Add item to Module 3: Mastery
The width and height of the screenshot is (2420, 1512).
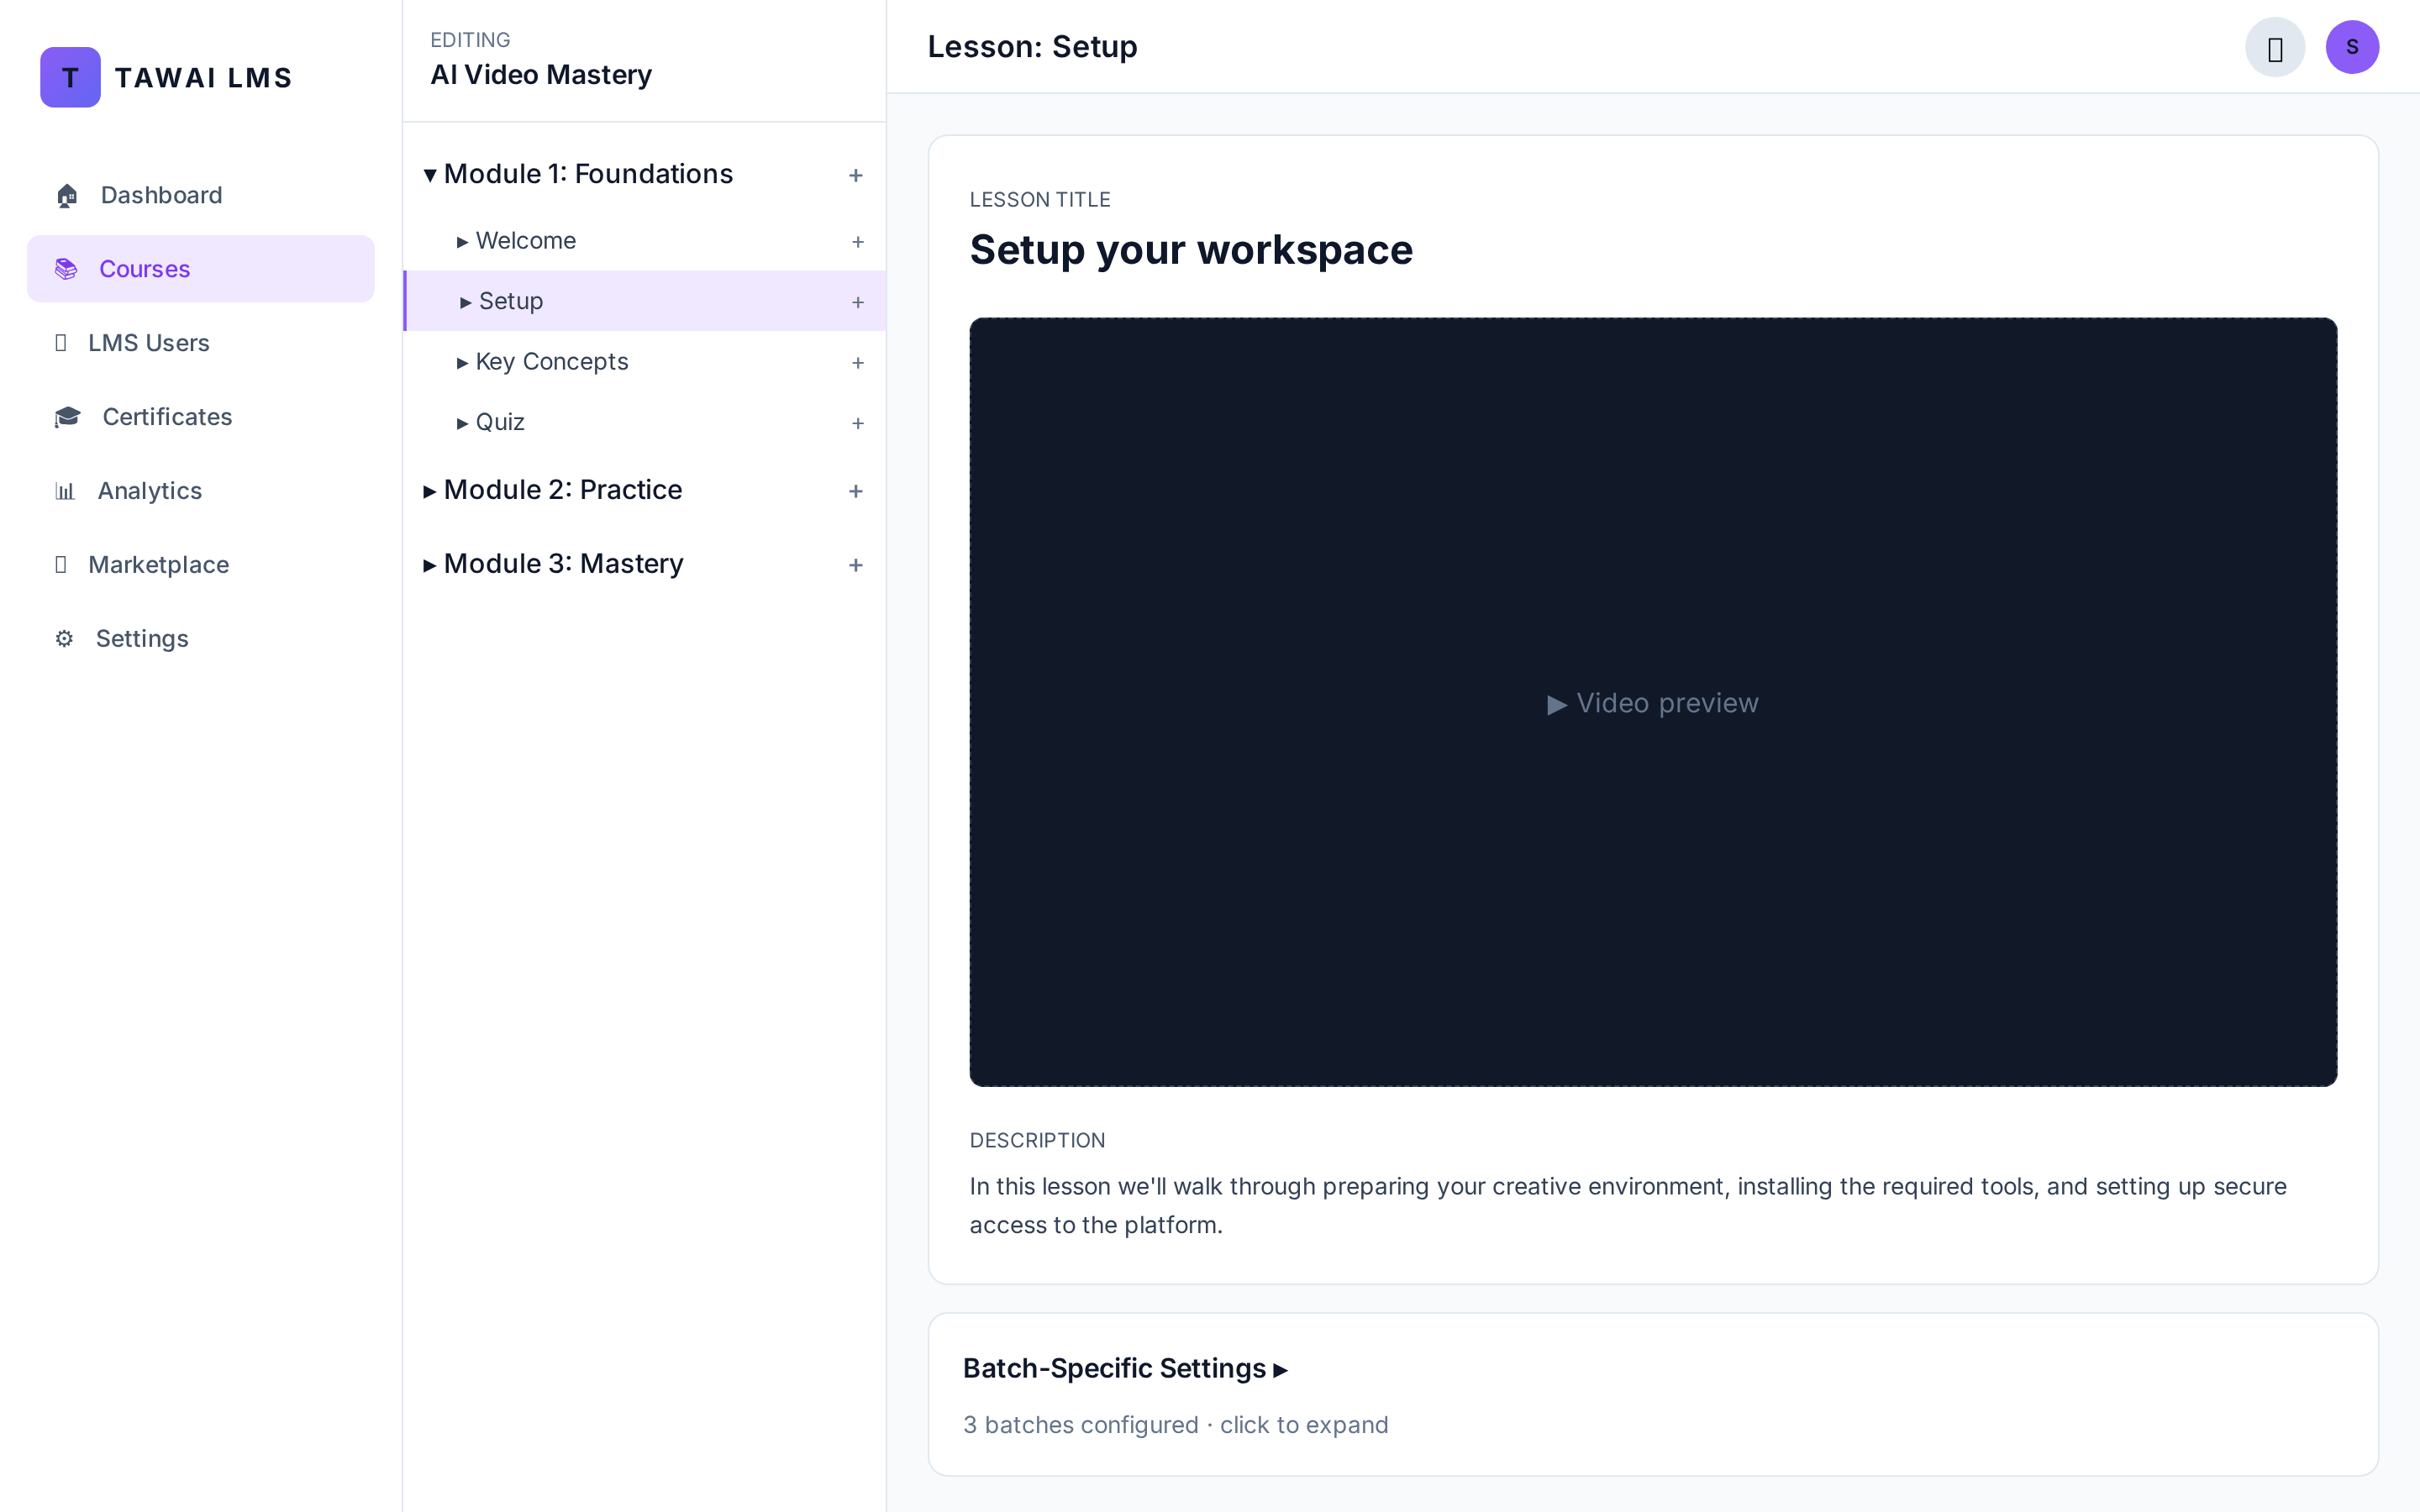pos(856,565)
